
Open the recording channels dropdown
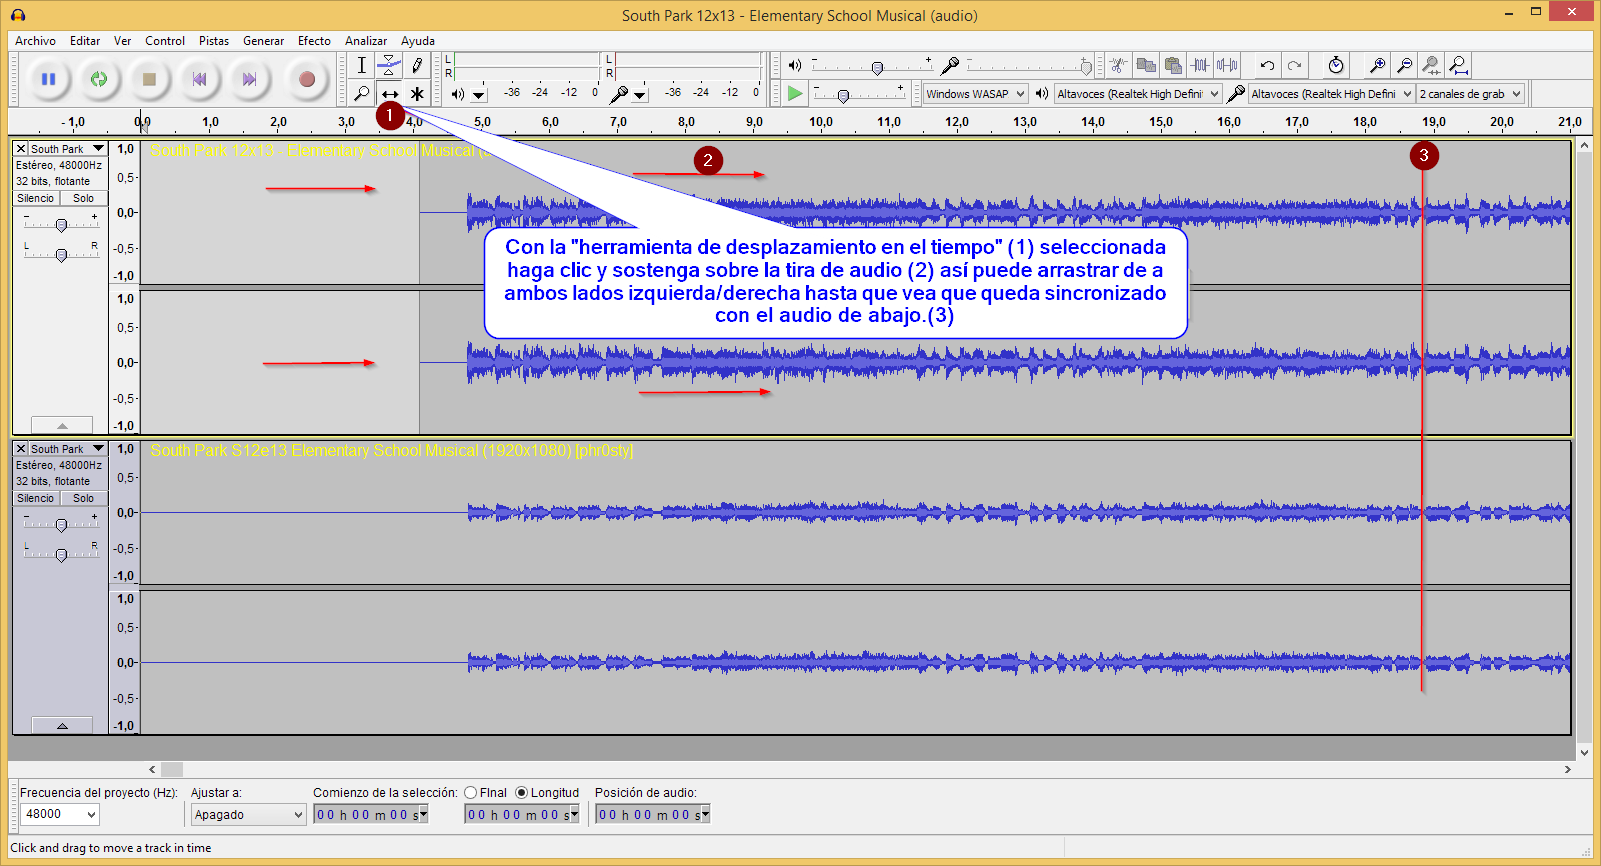click(1471, 94)
